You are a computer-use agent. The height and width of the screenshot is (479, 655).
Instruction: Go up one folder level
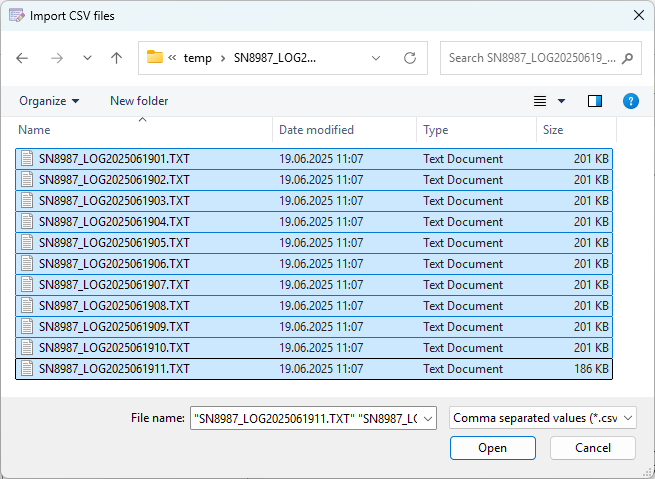117,58
